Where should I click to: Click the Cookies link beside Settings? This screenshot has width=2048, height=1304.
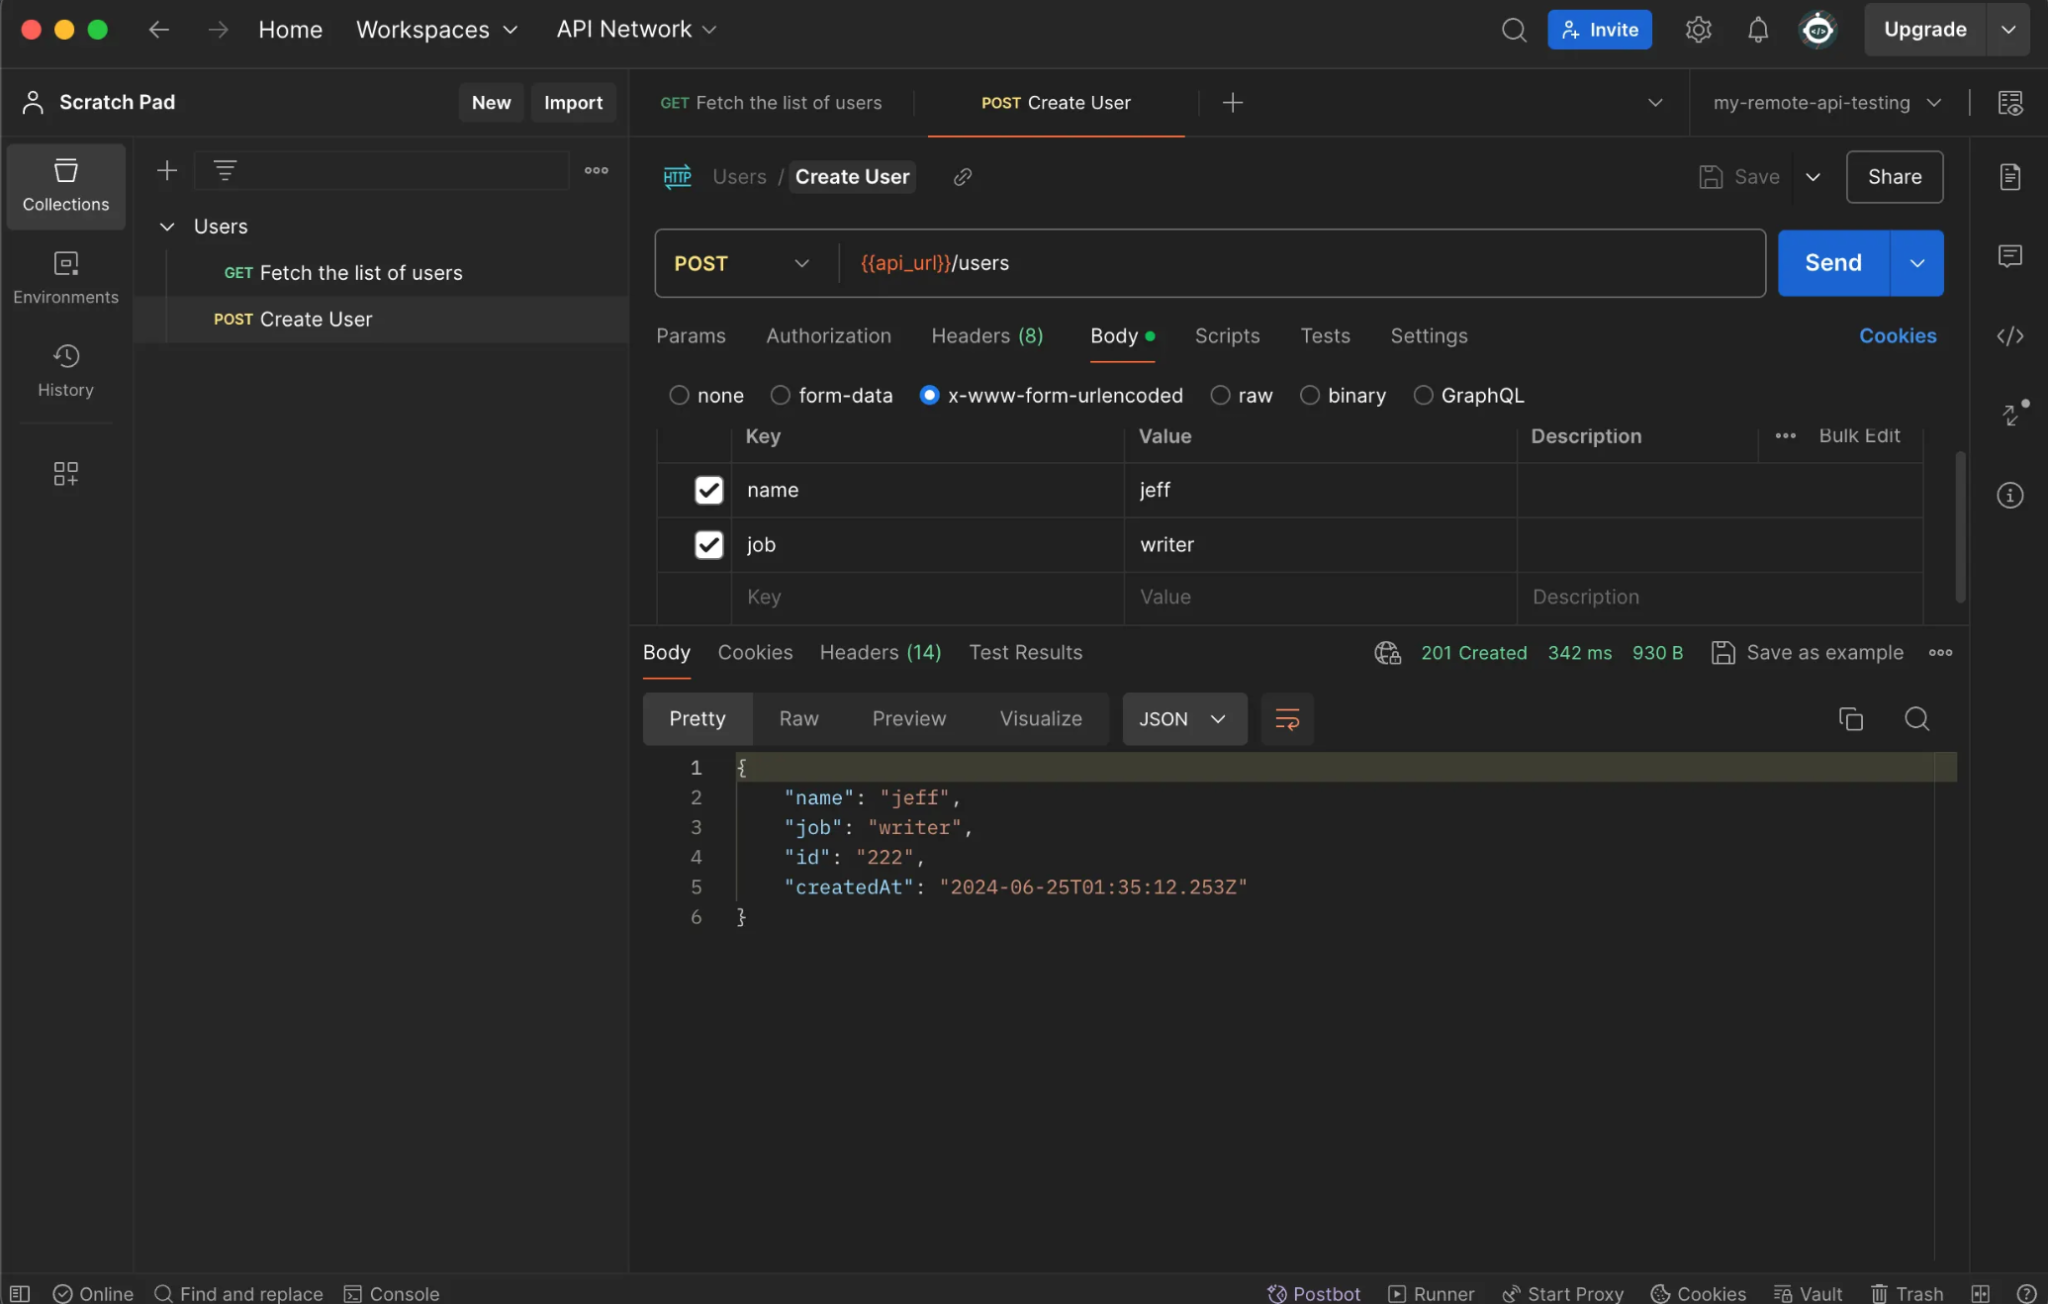1897,336
